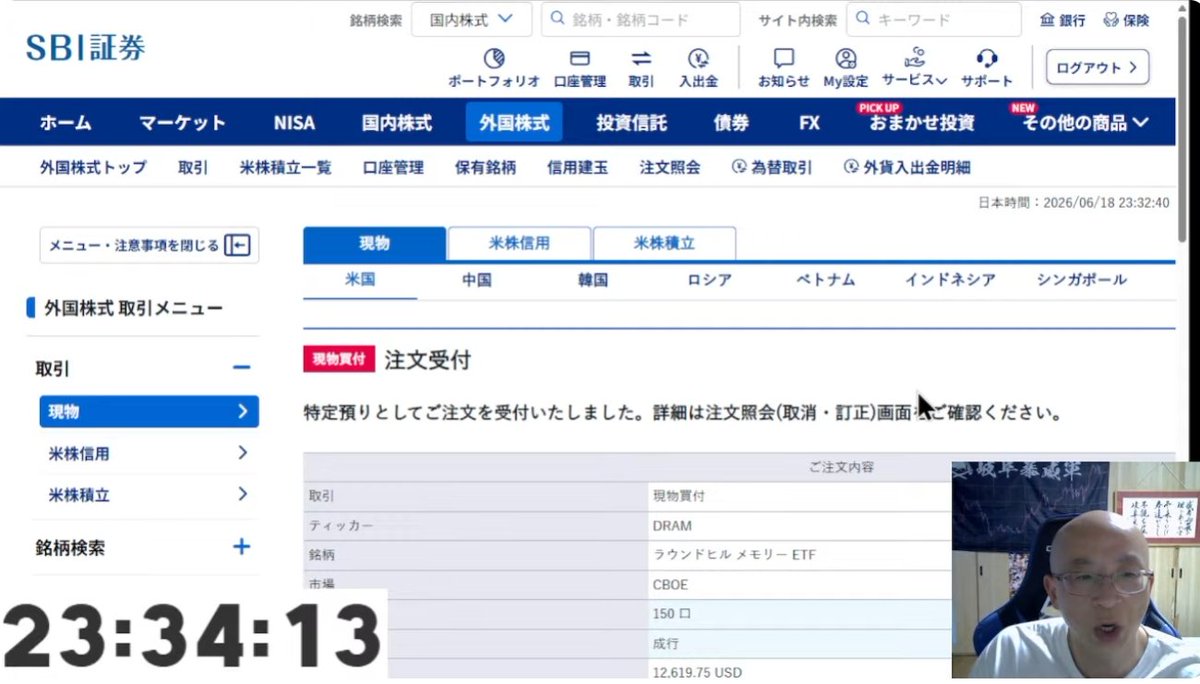Select 中国 market tab
This screenshot has height=684, width=1200.
[x=477, y=280]
